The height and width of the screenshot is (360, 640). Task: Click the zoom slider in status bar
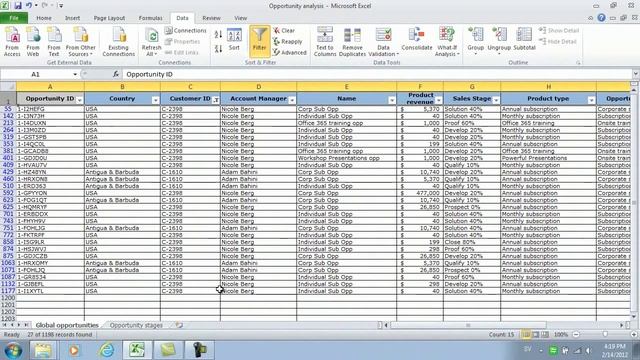pyautogui.click(x=605, y=334)
